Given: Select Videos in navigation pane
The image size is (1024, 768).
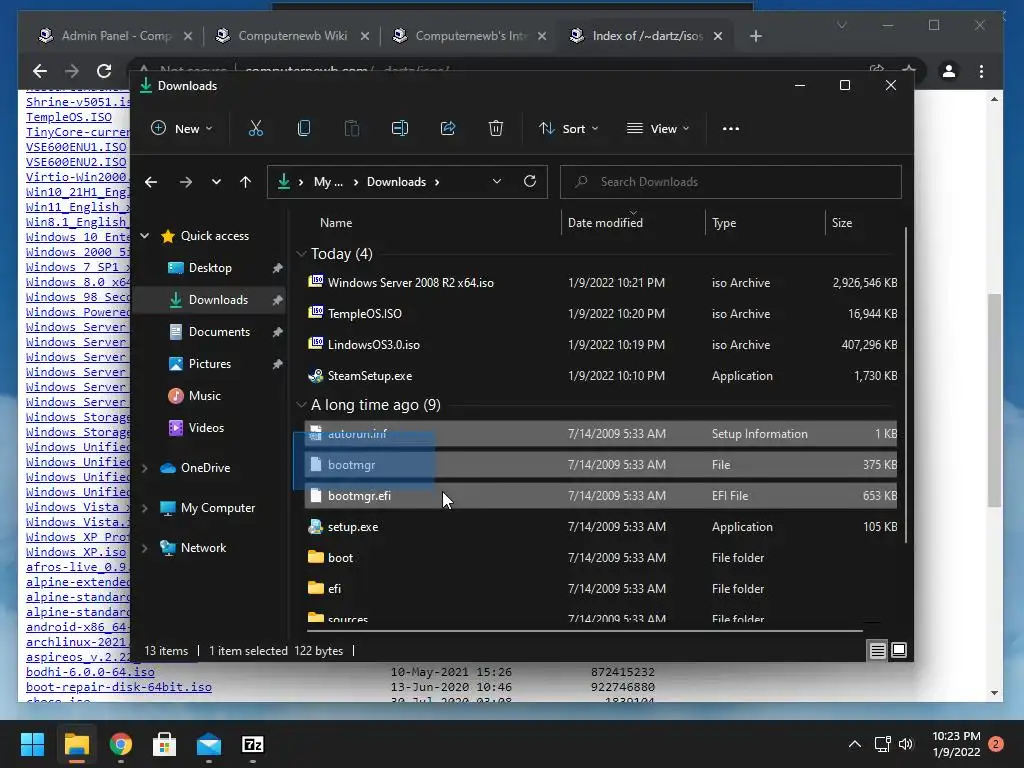Looking at the screenshot, I should coord(206,428).
